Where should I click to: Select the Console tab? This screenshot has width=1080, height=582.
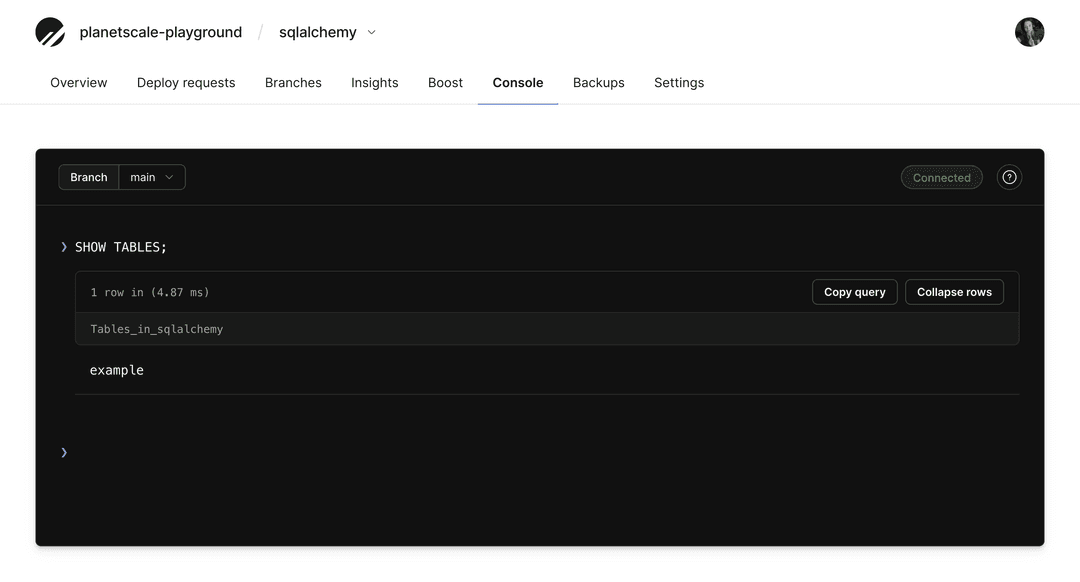point(517,83)
